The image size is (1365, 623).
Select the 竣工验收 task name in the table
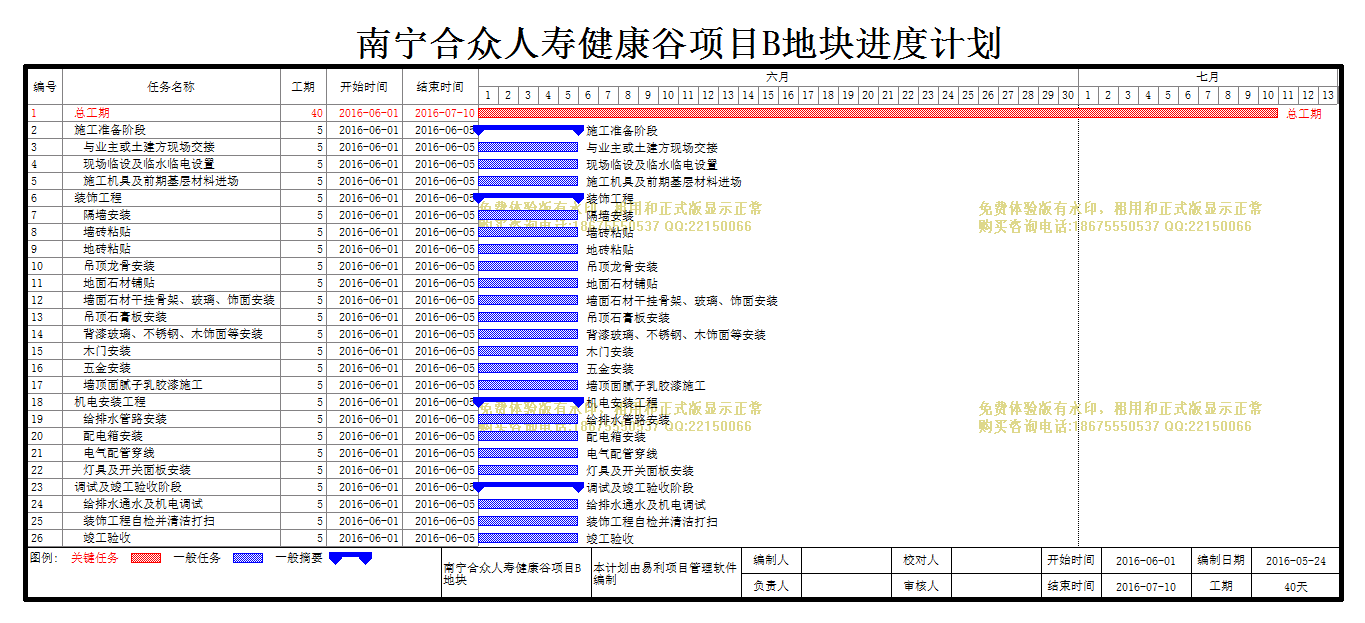(107, 538)
